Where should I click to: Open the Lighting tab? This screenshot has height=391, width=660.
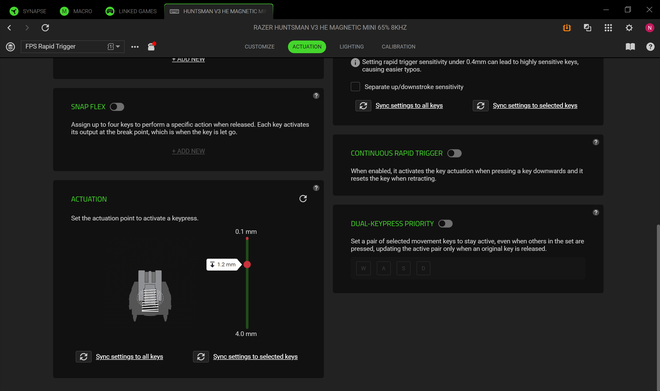click(351, 47)
